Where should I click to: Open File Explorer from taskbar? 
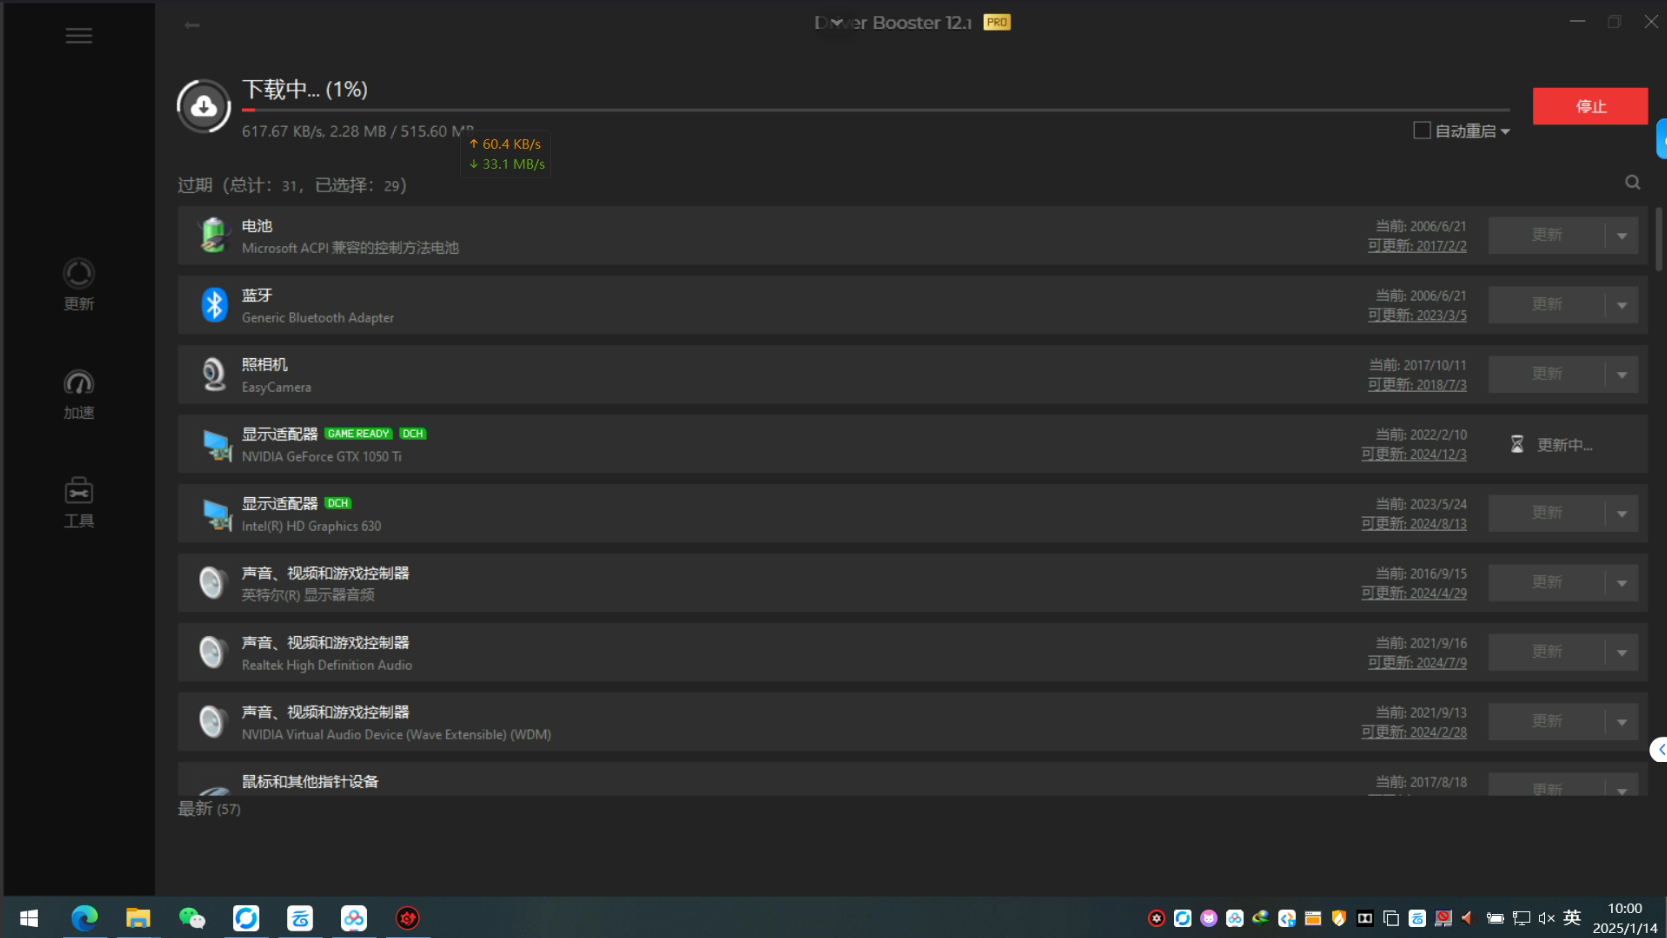pos(138,917)
